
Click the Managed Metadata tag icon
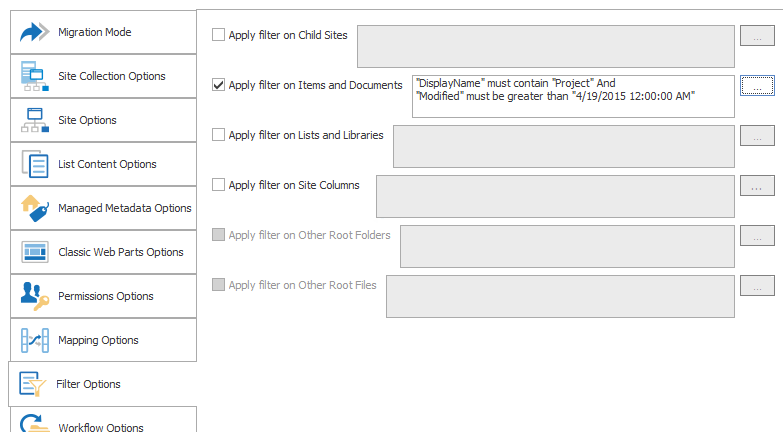pyautogui.click(x=35, y=208)
